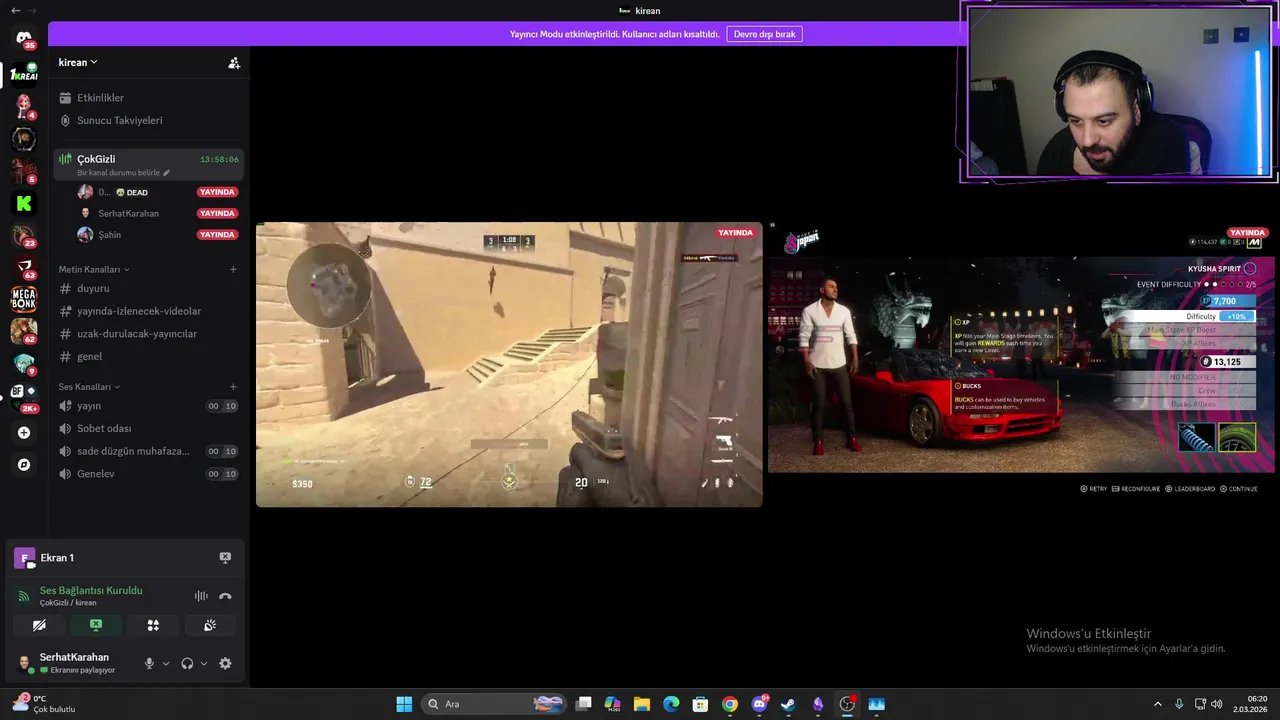Open Discord direct messages home icon
This screenshot has width=1280, height=720.
coord(24,39)
